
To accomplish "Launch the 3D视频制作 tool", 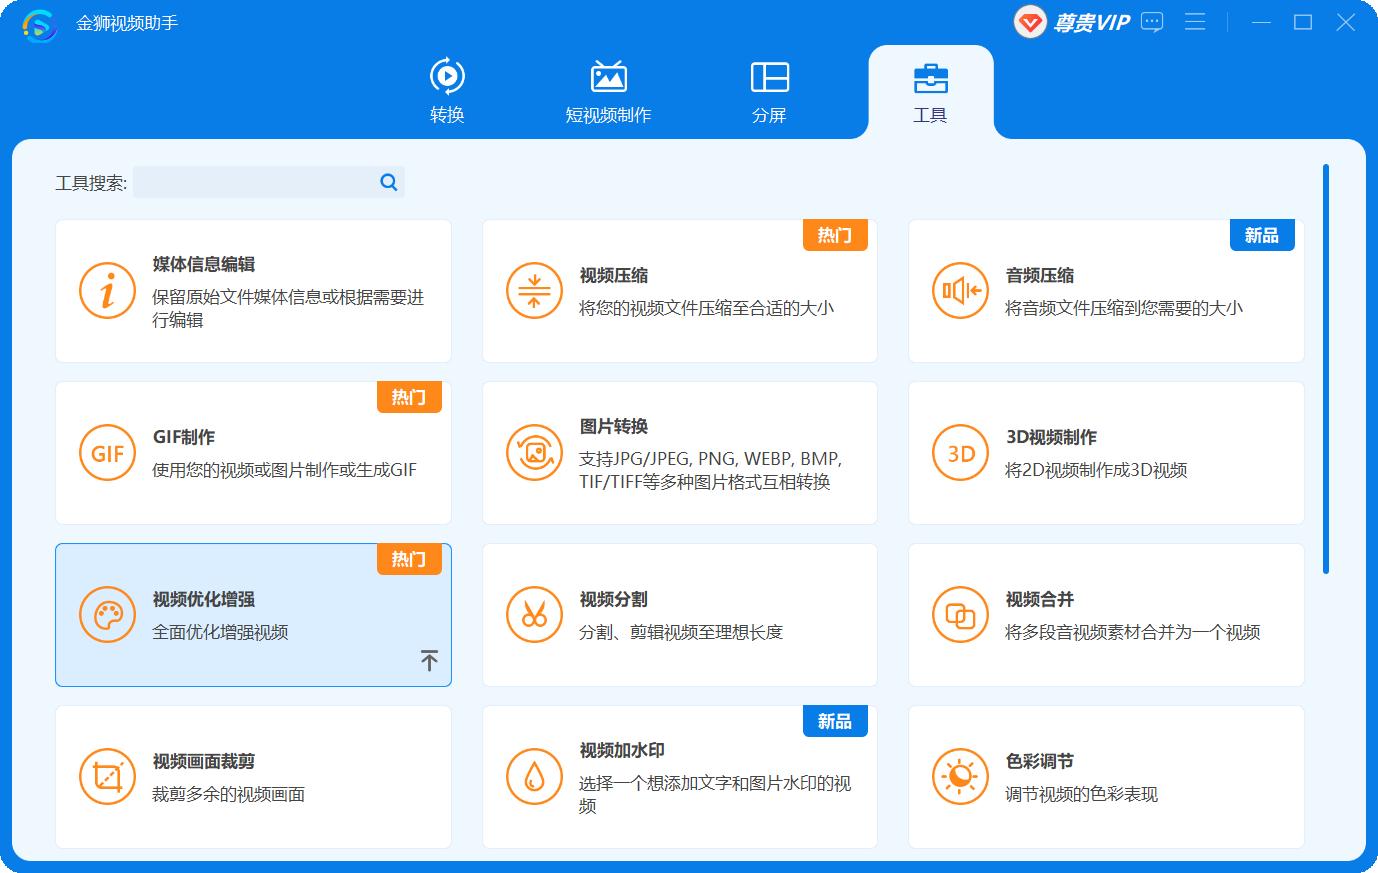I will pyautogui.click(x=1106, y=452).
